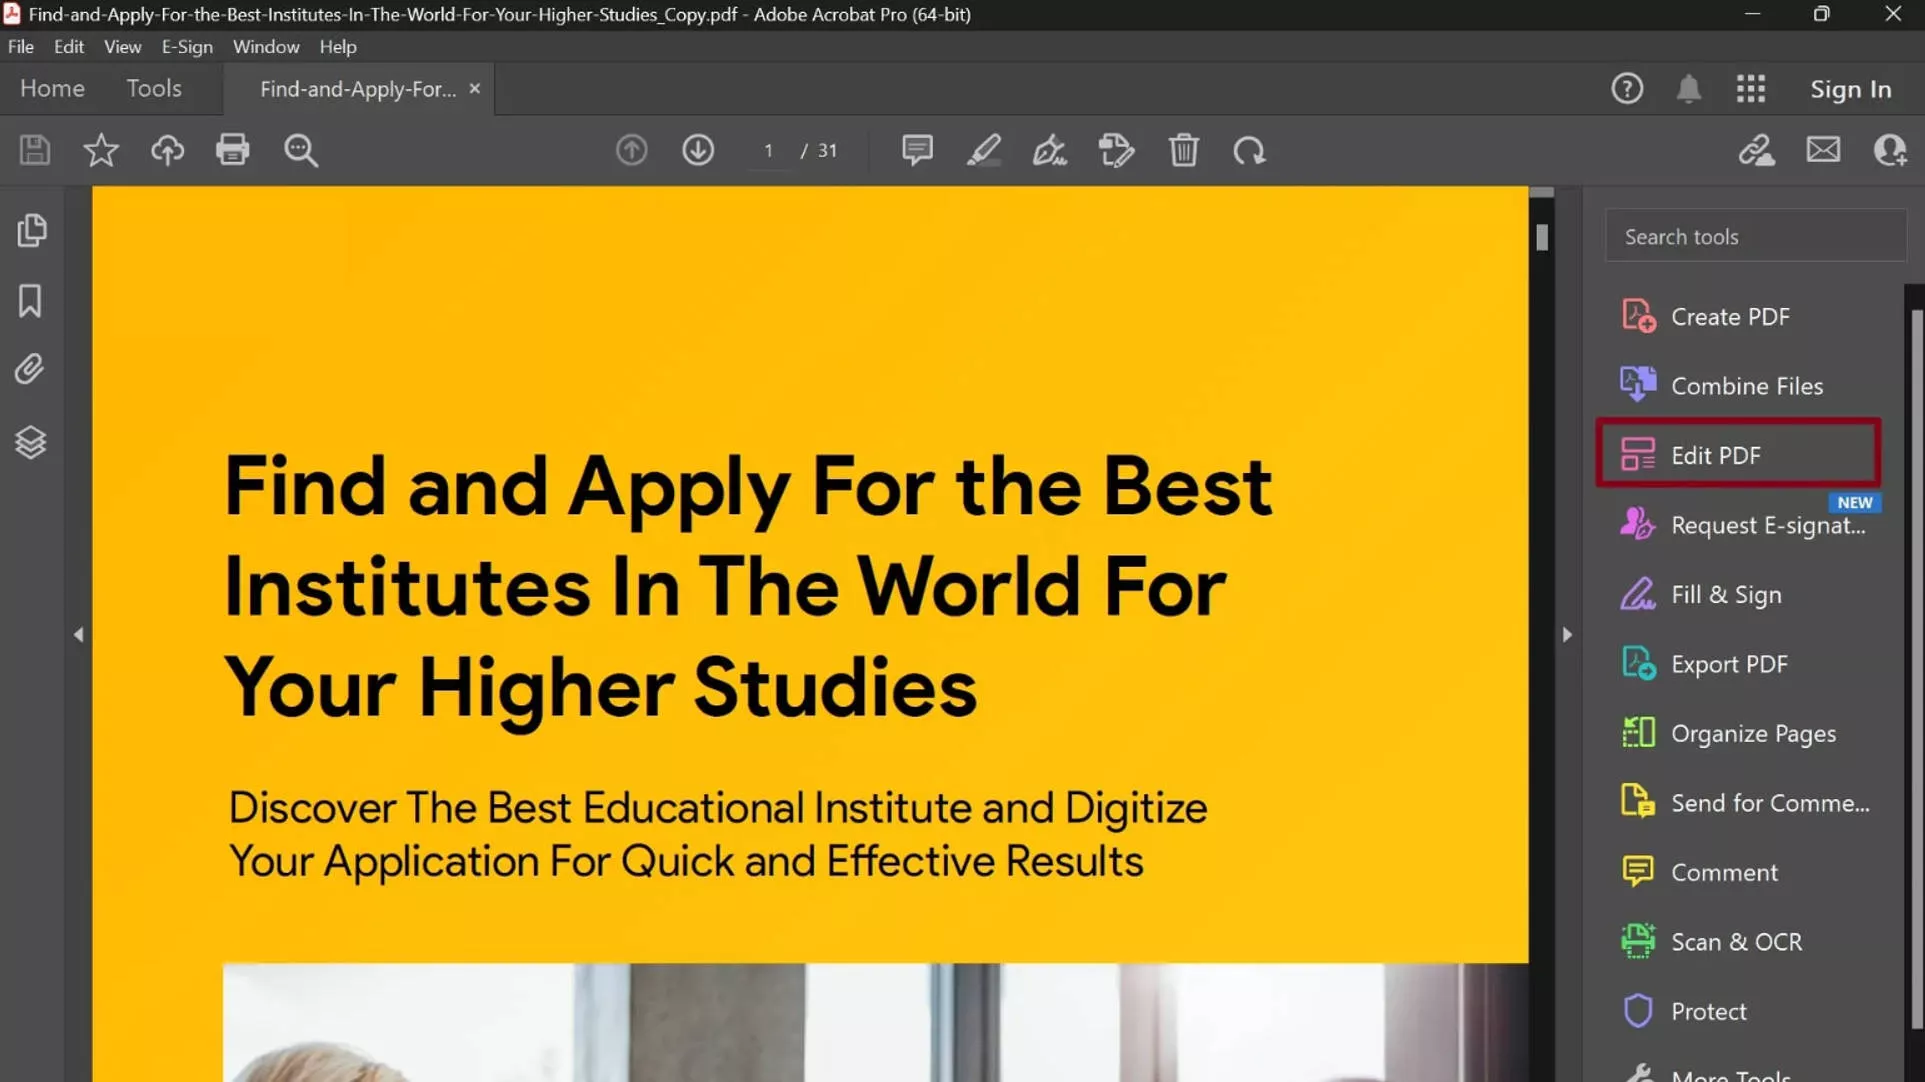Upload file to cloud icon
The width and height of the screenshot is (1925, 1082).
click(167, 150)
